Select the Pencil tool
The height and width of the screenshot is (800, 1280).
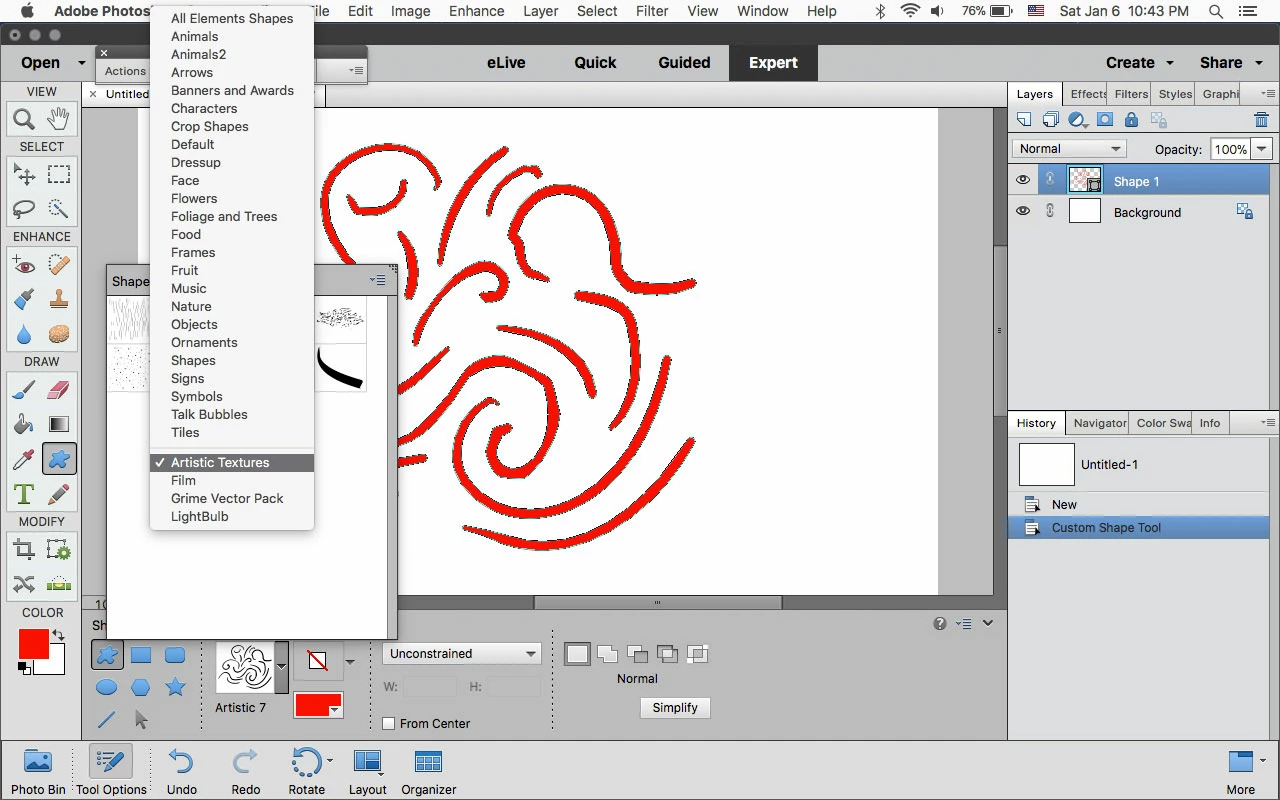(x=59, y=494)
